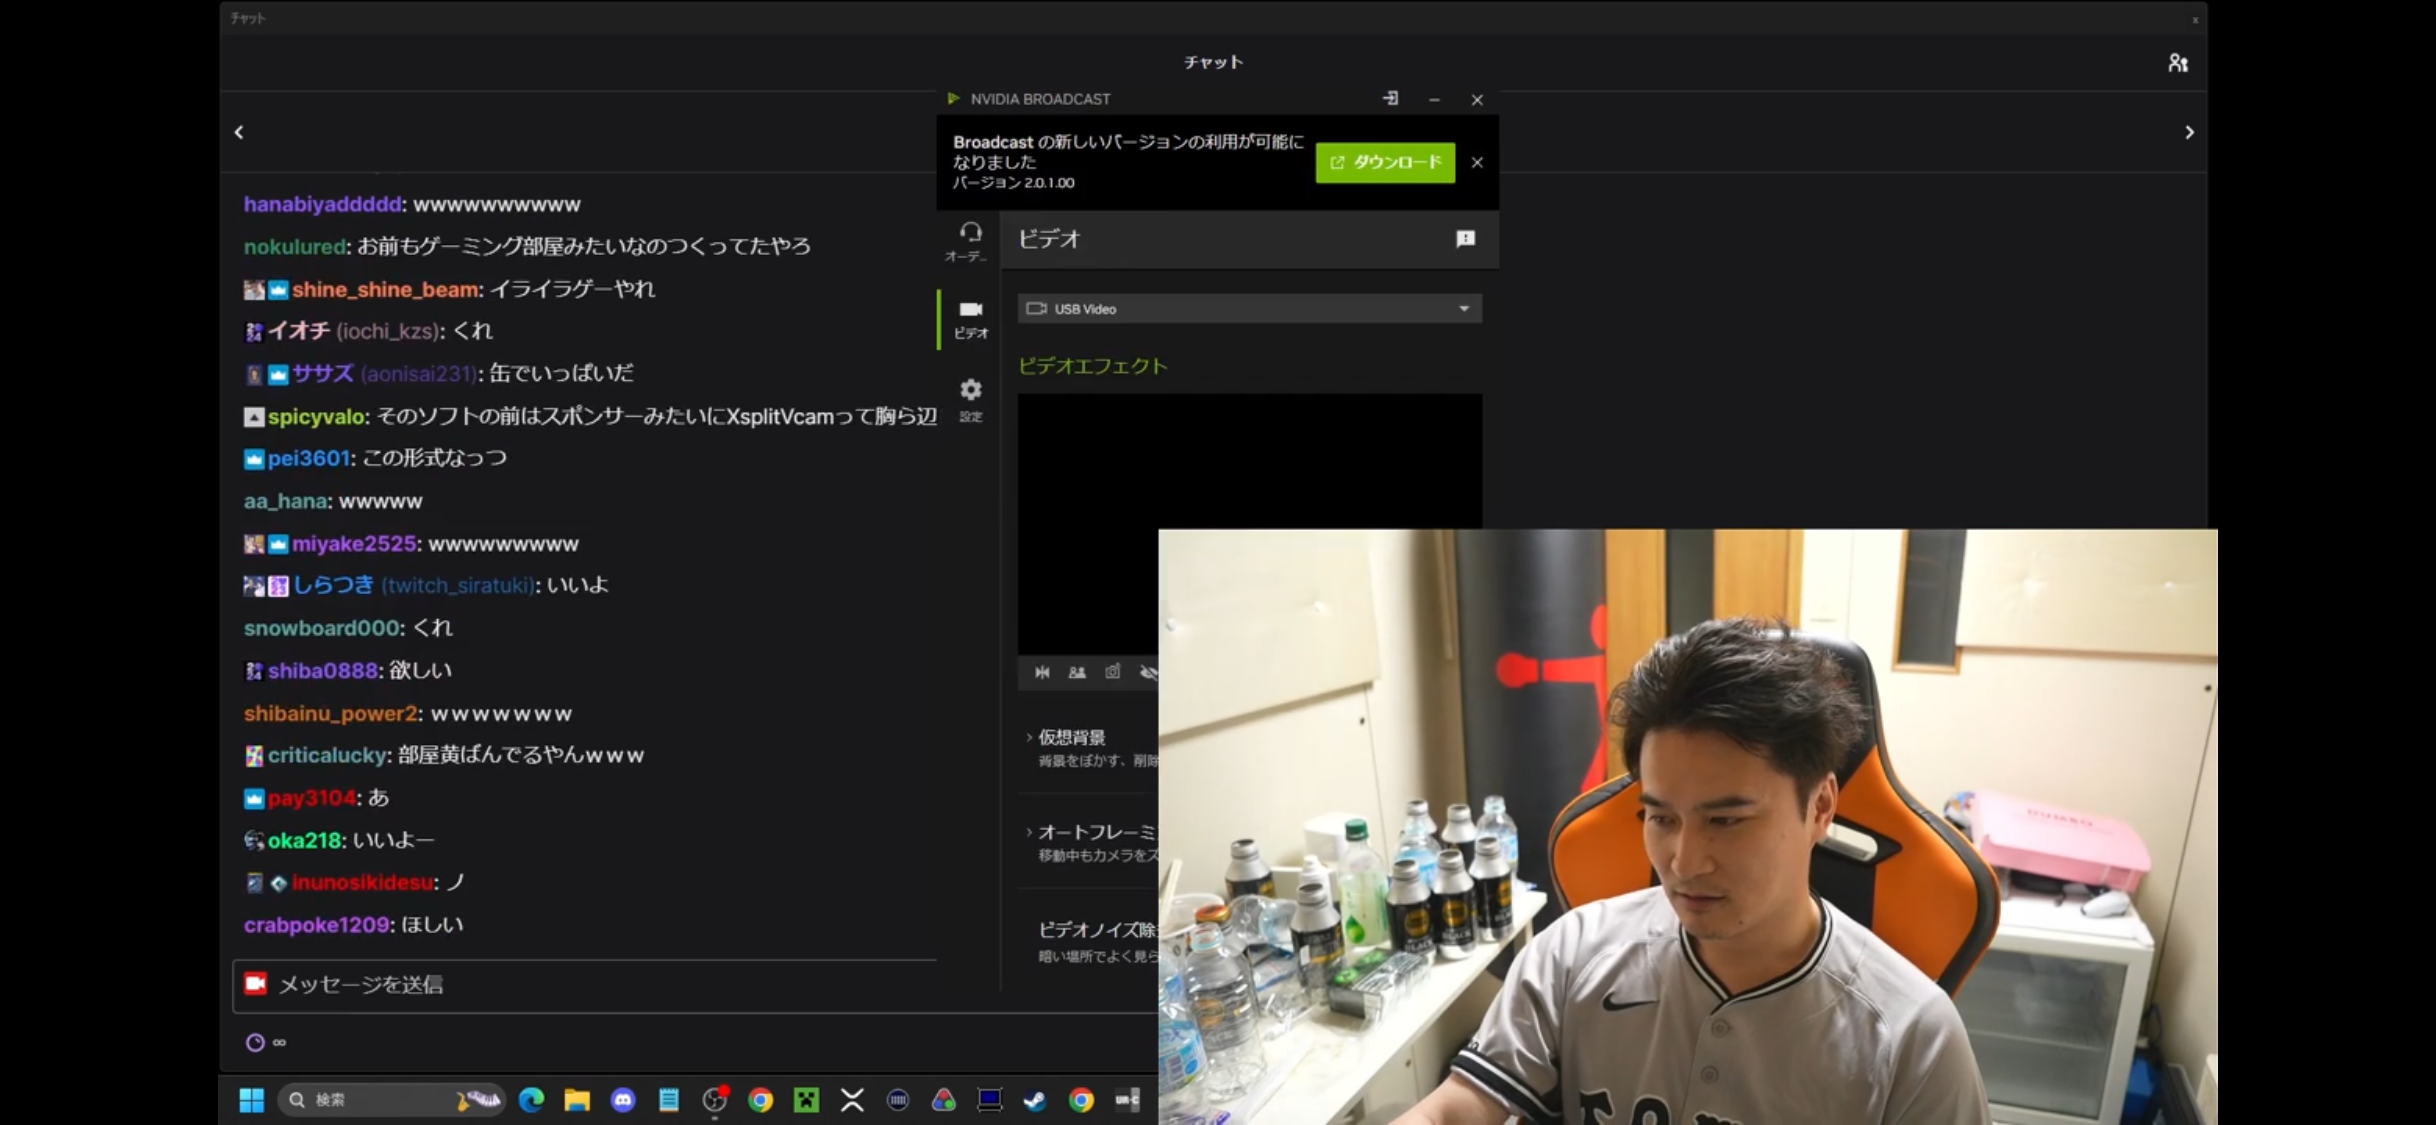Toggle the hide preview eye icon
The image size is (2436, 1125).
coord(1148,672)
